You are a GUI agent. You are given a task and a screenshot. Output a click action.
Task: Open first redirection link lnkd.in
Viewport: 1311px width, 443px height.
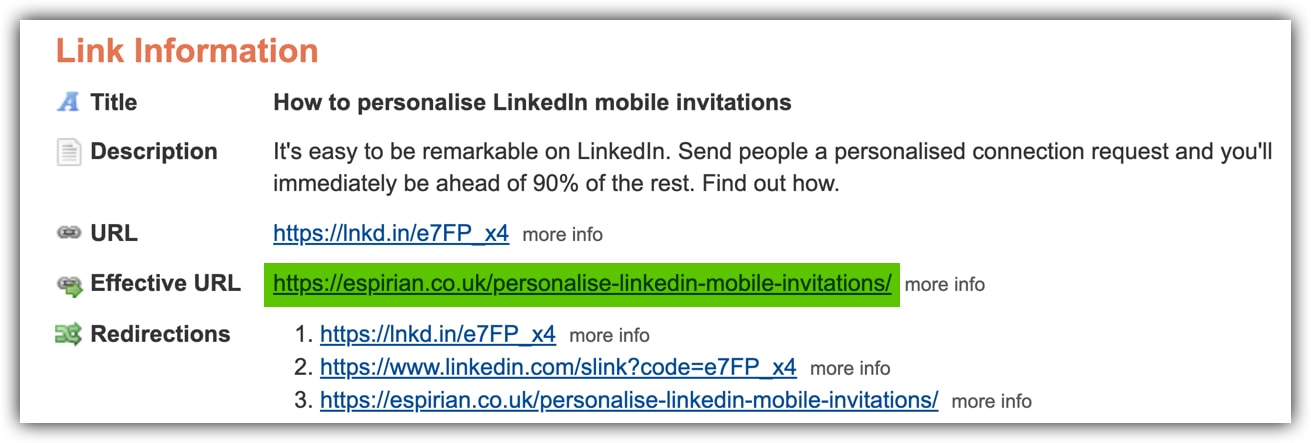pyautogui.click(x=438, y=335)
